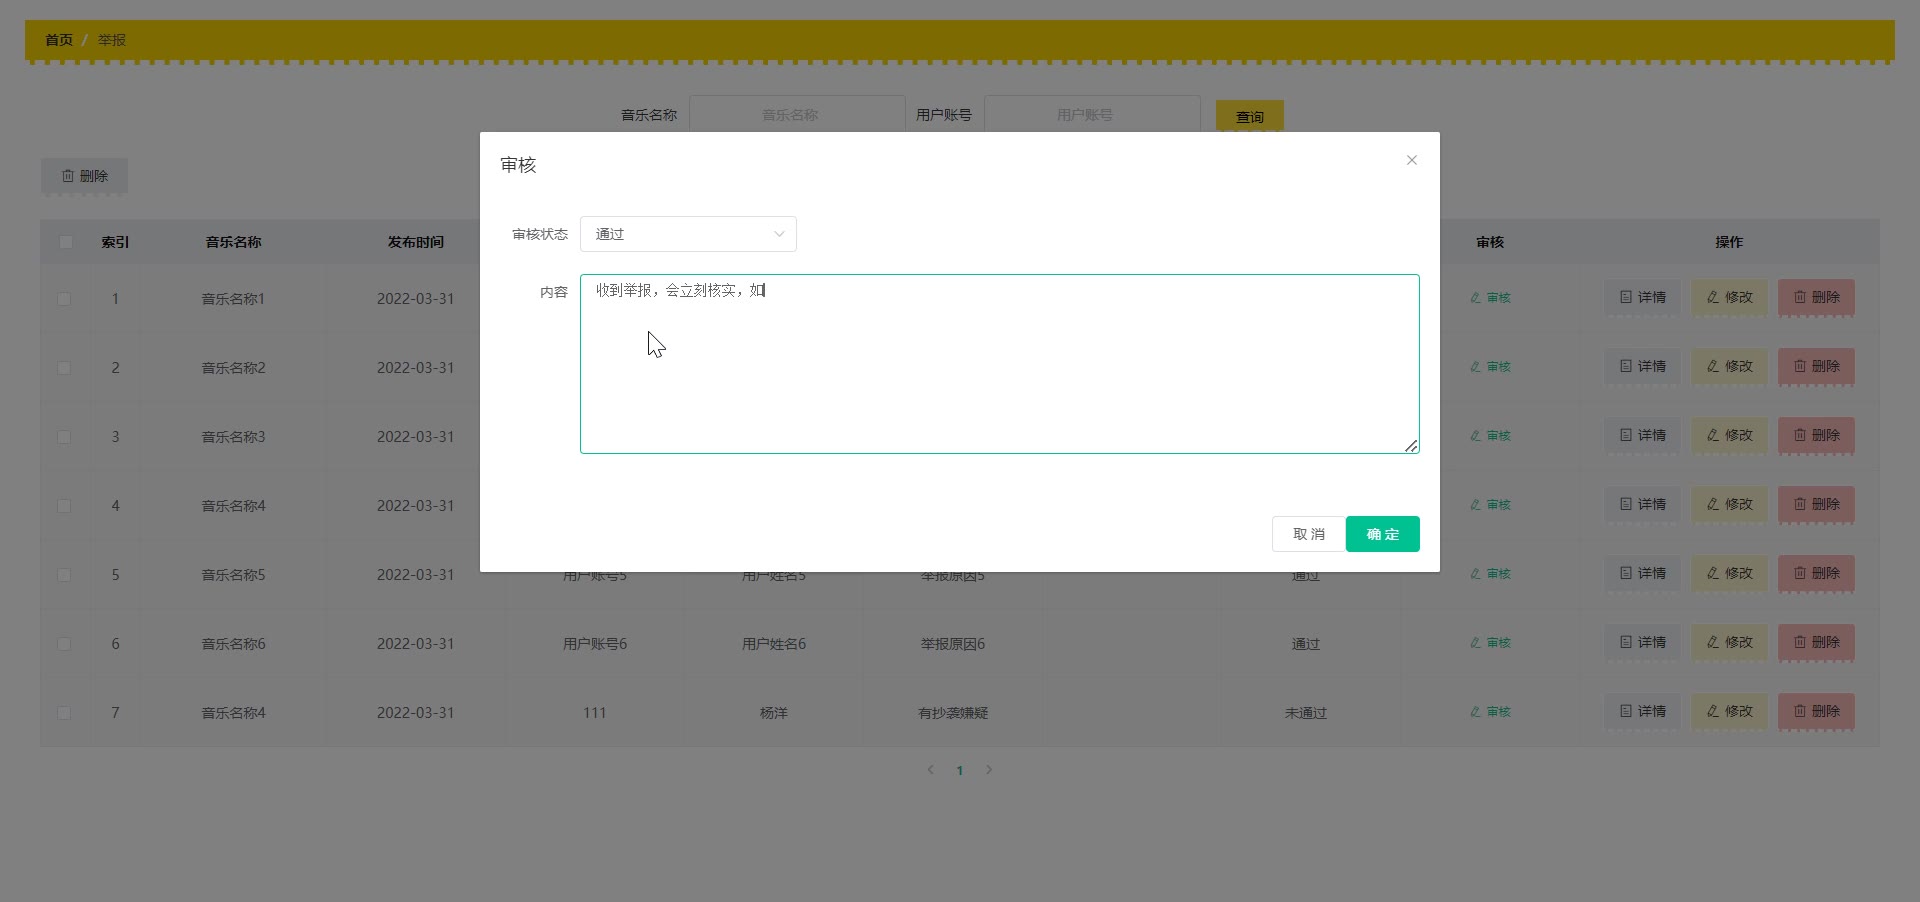Delete row 音乐名称1 with its 删除 button
1920x902 pixels.
1816,297
